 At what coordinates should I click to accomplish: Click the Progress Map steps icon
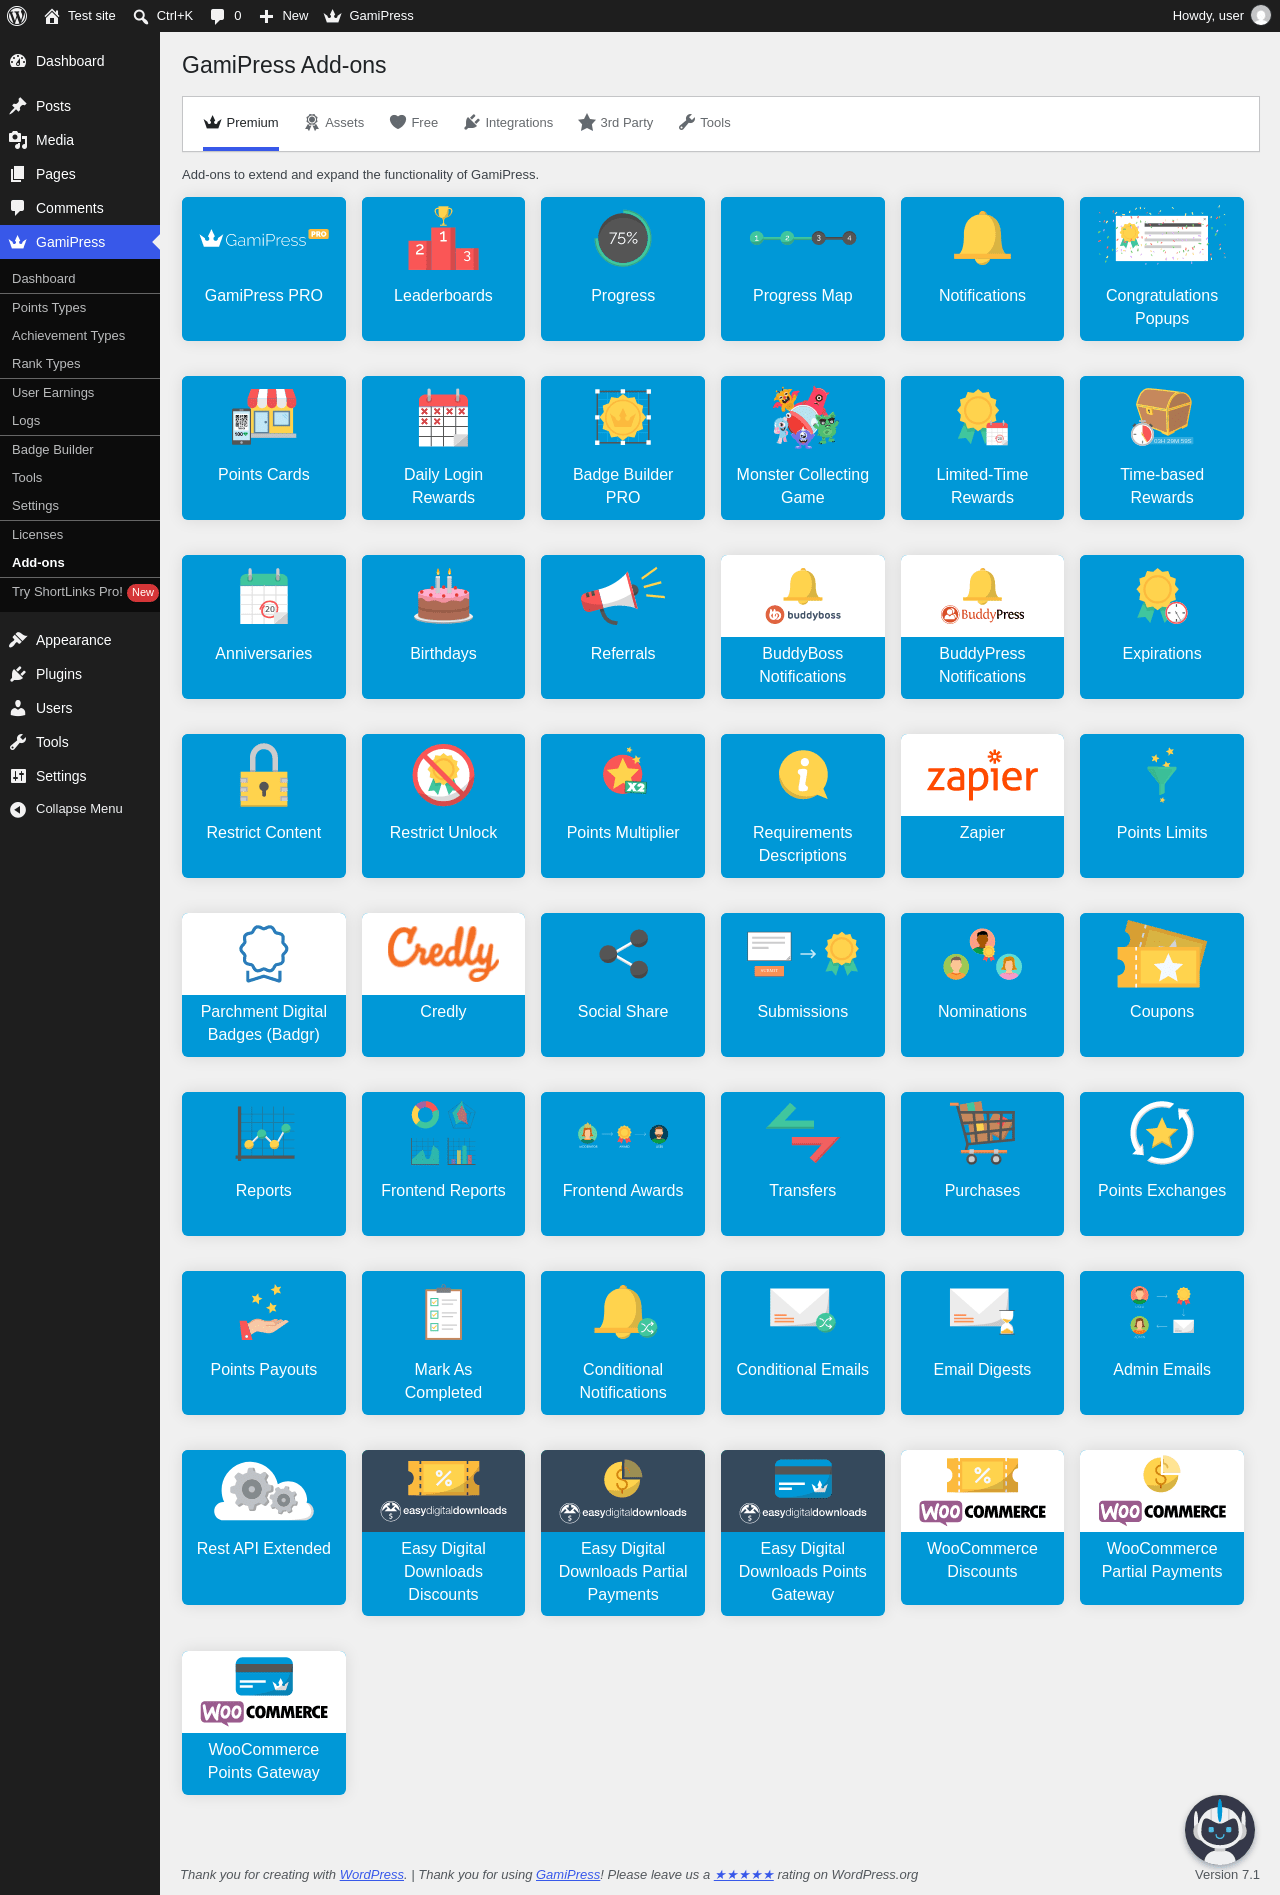[803, 238]
